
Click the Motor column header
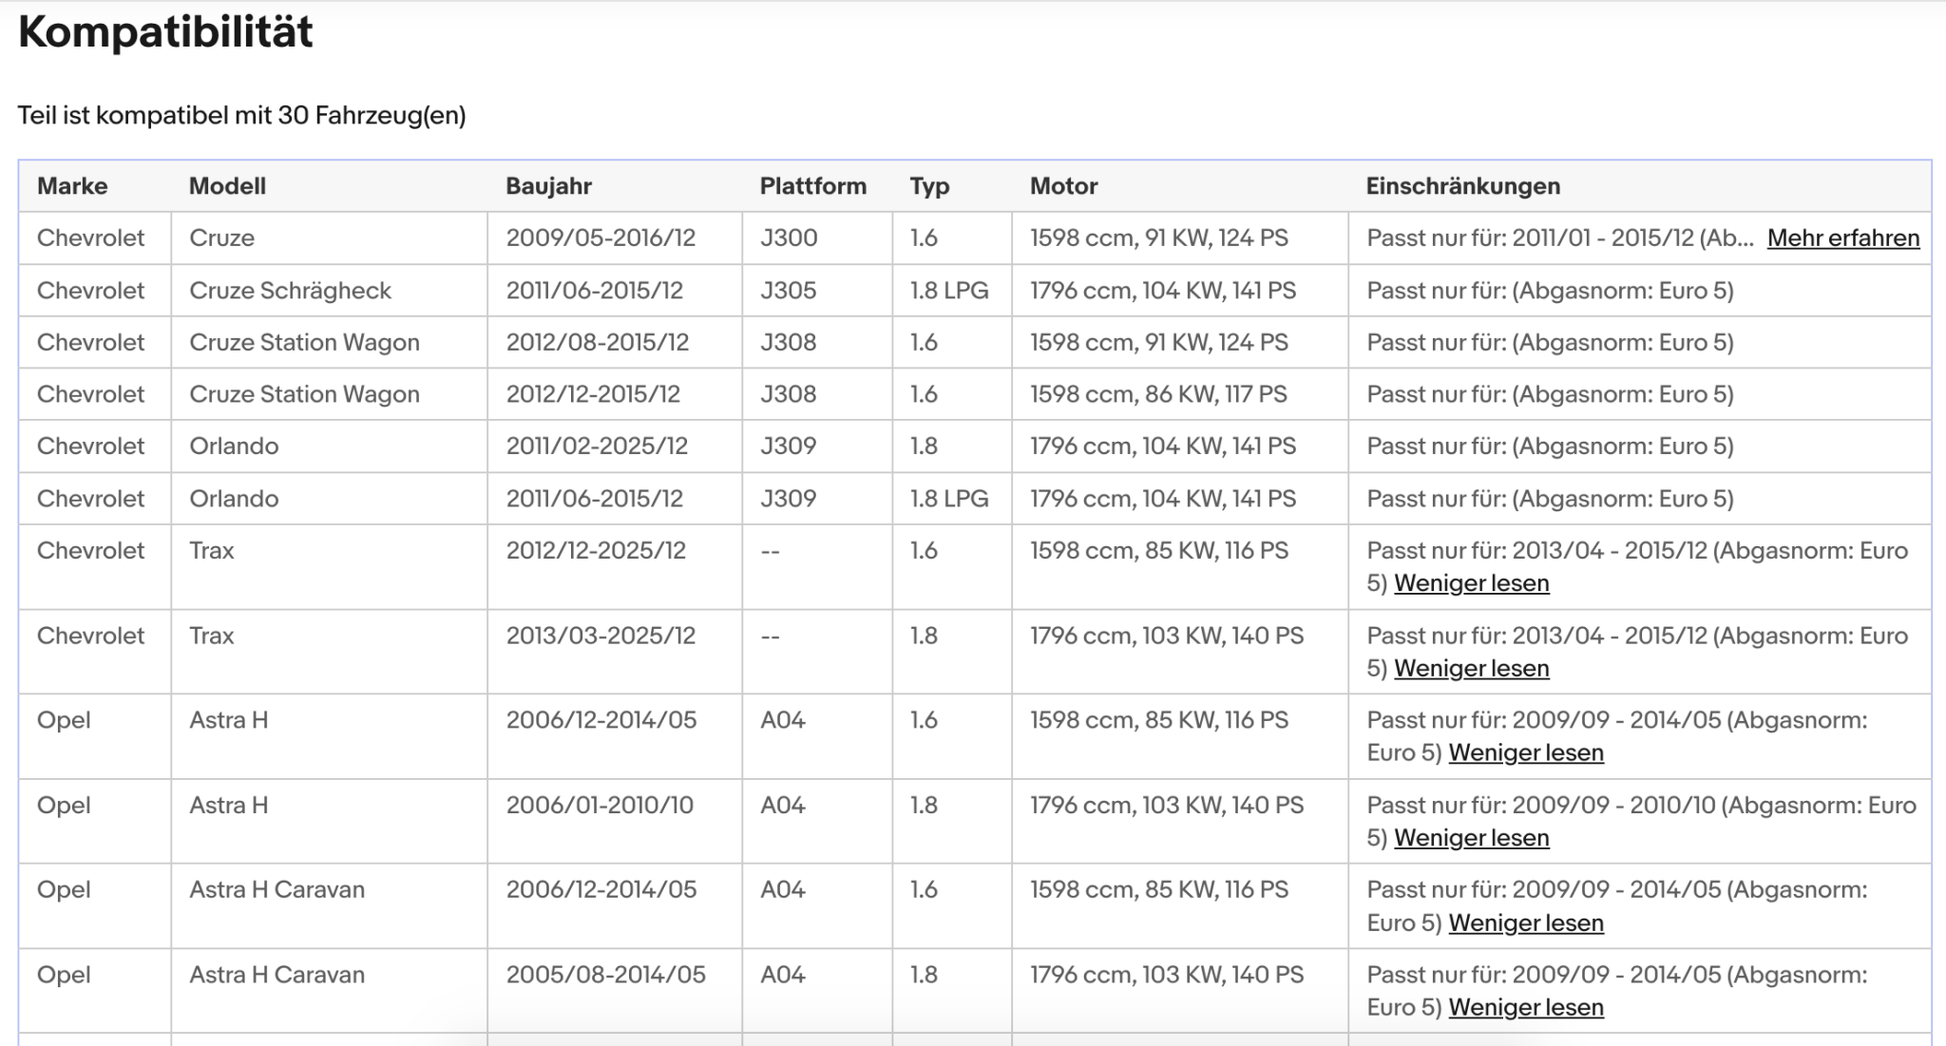pos(1063,186)
